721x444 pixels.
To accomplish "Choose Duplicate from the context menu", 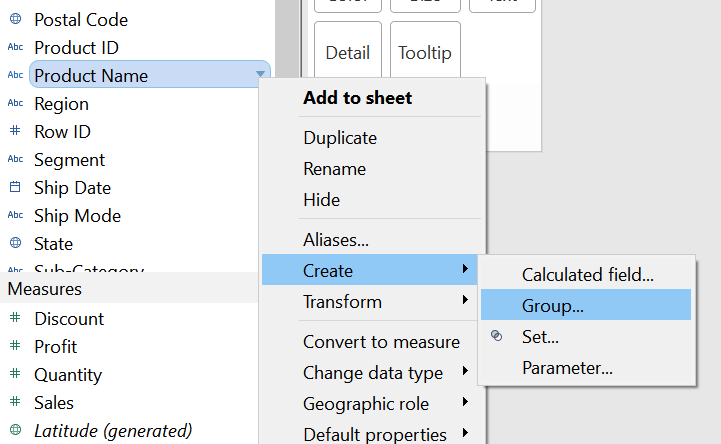I will click(340, 138).
